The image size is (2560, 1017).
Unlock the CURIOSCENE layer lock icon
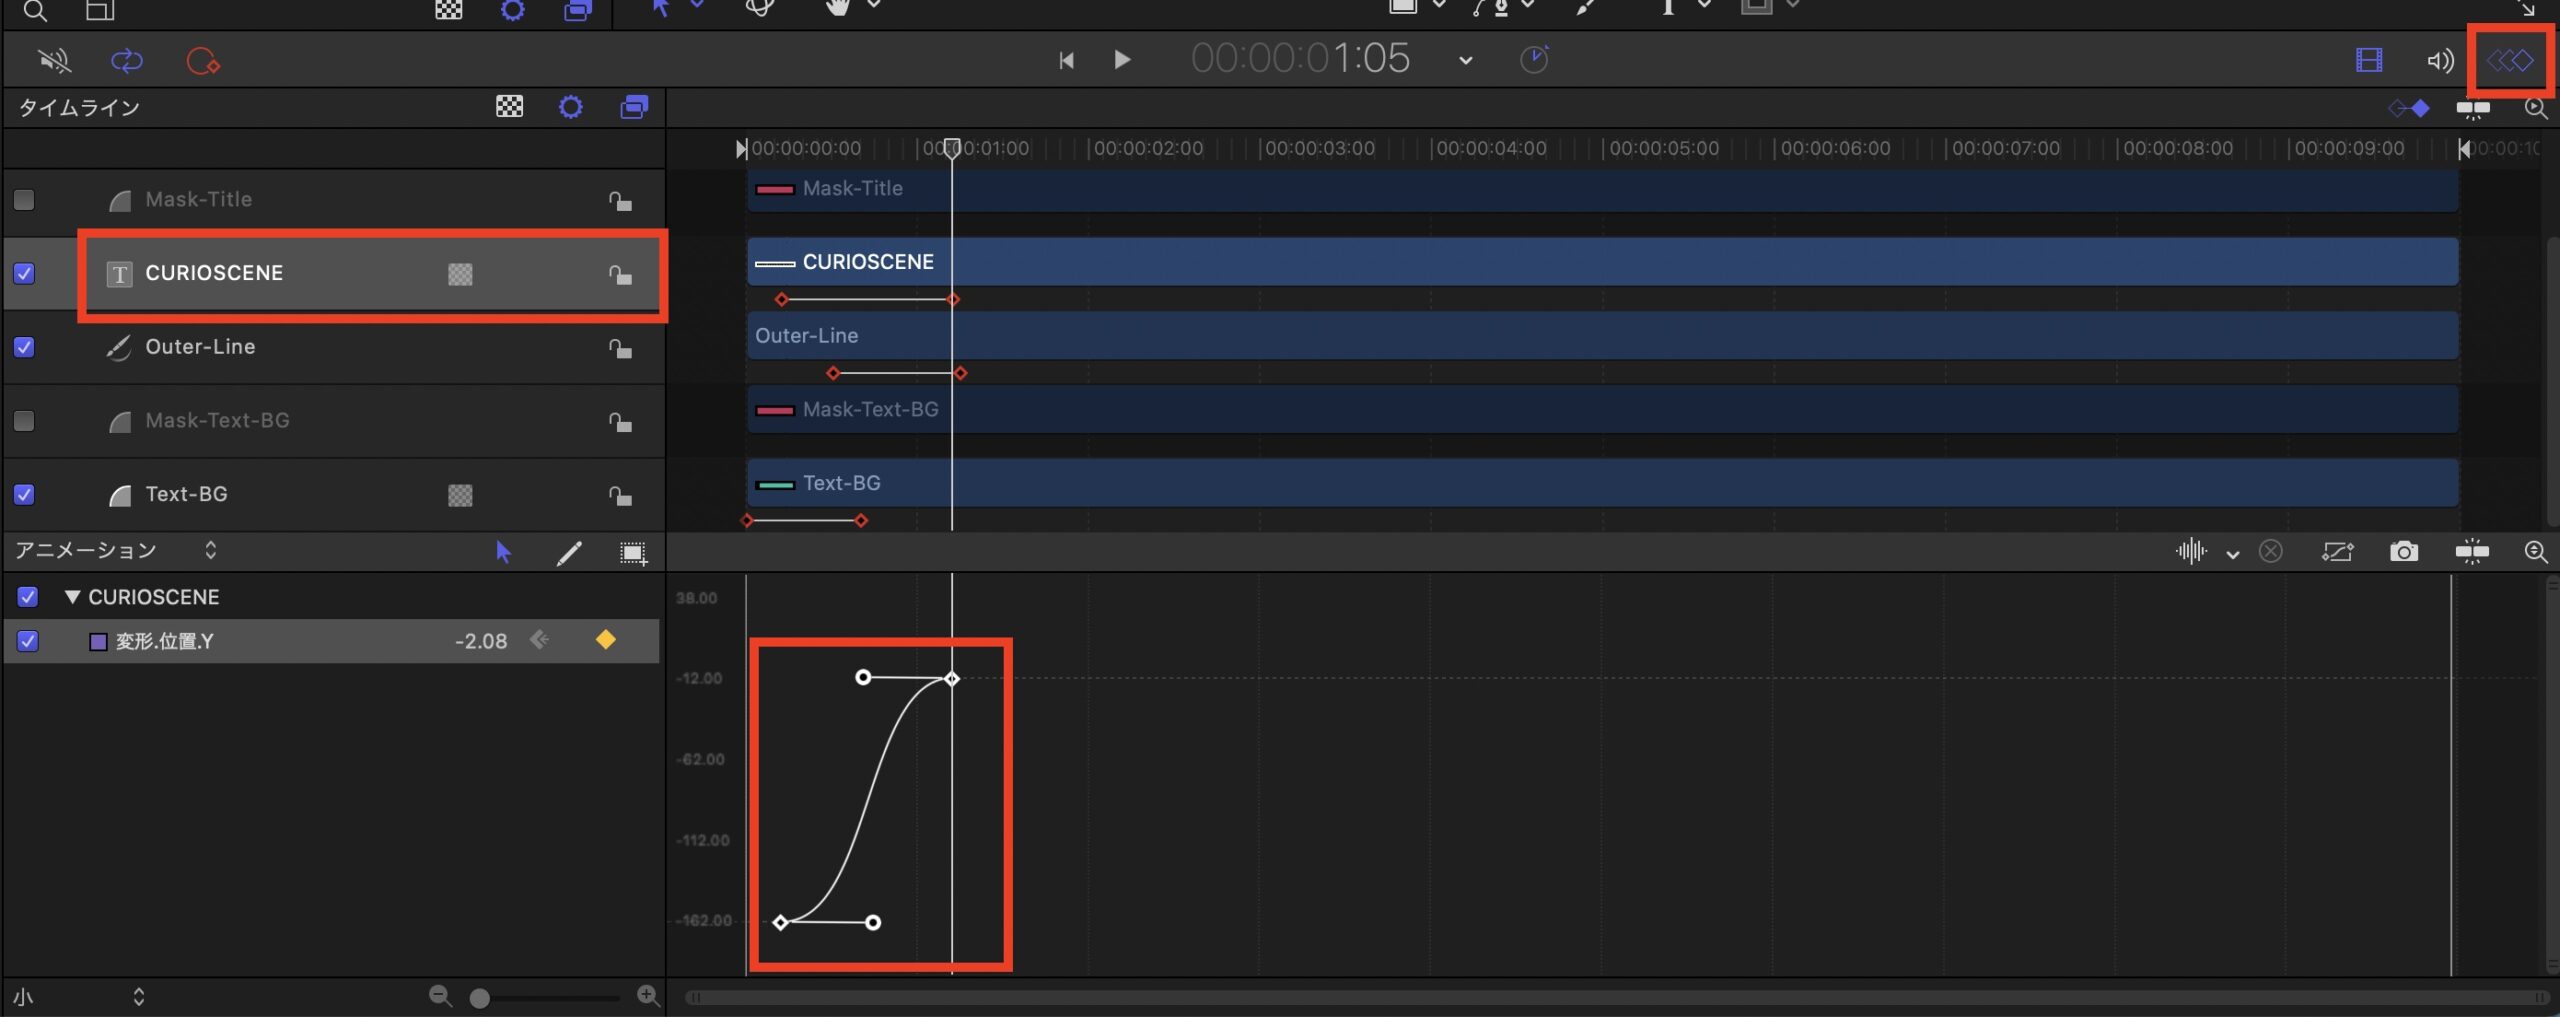pyautogui.click(x=620, y=274)
